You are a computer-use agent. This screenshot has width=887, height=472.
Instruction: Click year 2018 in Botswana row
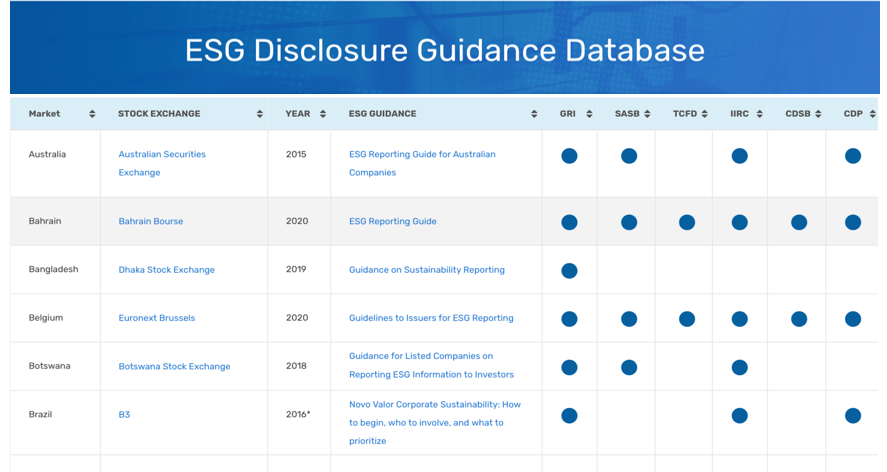click(x=296, y=366)
